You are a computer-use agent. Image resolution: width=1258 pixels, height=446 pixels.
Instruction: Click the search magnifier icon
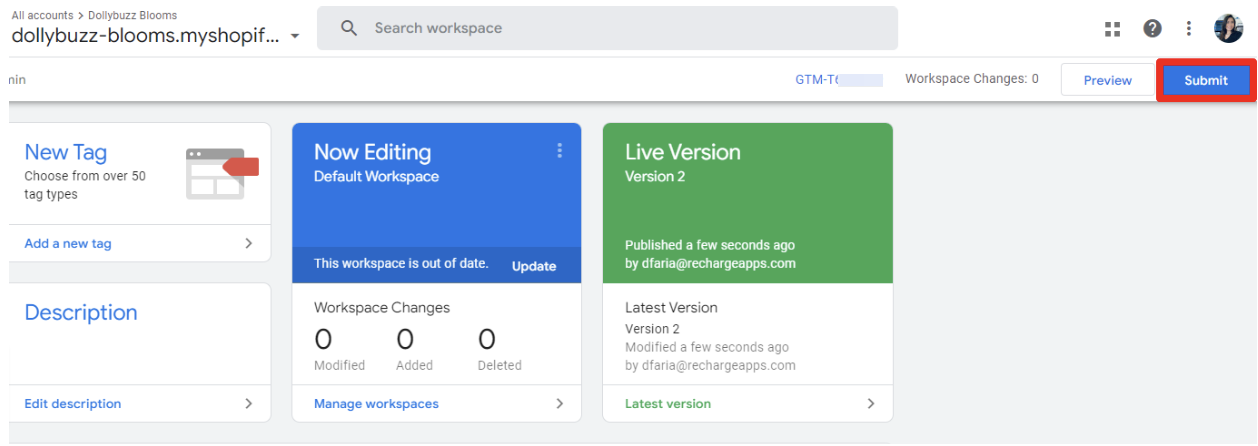(349, 28)
